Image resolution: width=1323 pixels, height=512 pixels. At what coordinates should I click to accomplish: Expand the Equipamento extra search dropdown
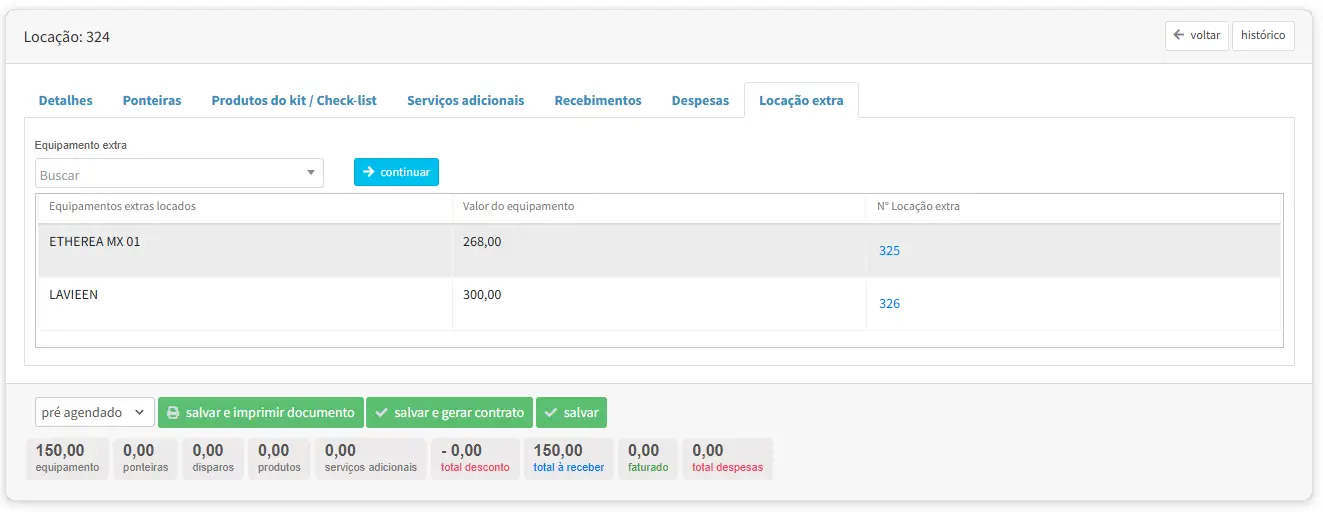pyautogui.click(x=179, y=174)
